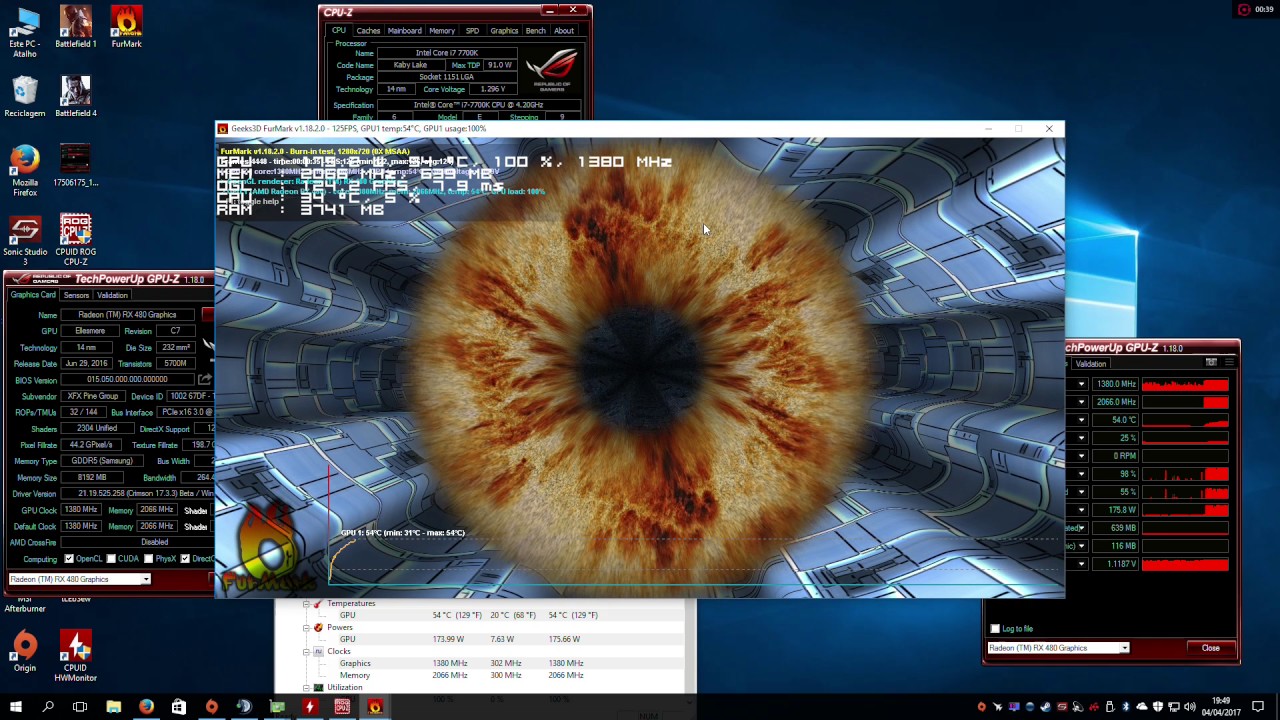Image resolution: width=1280 pixels, height=720 pixels.
Task: Click the Intel Core i7 7700K name field
Action: 447,53
